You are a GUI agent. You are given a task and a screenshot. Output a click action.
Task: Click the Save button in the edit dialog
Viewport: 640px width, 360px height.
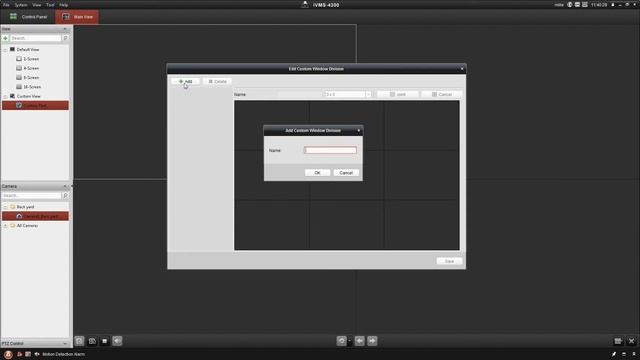(449, 261)
